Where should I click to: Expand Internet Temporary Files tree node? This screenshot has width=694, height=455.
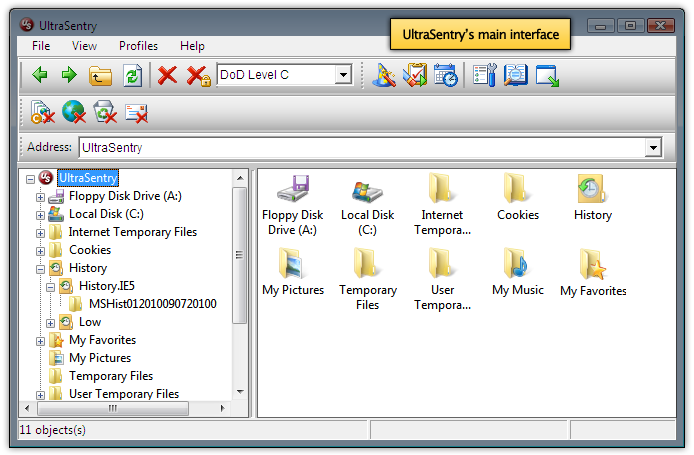40,233
